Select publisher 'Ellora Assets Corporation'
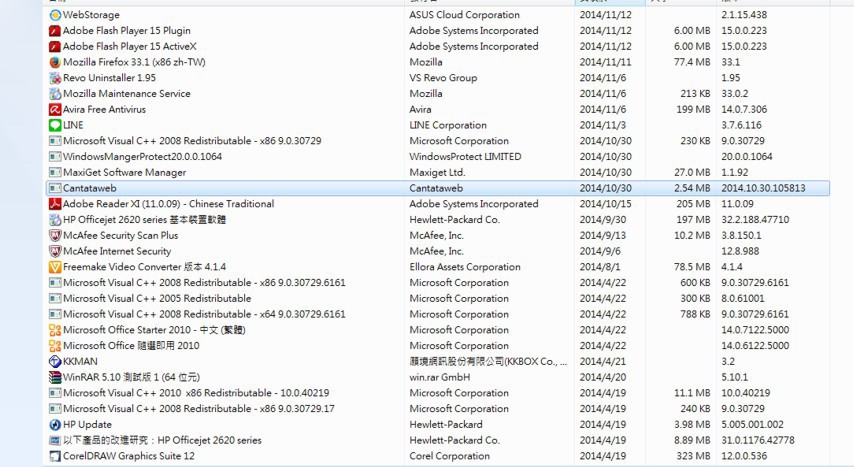Image resolution: width=854 pixels, height=467 pixels. (x=465, y=267)
